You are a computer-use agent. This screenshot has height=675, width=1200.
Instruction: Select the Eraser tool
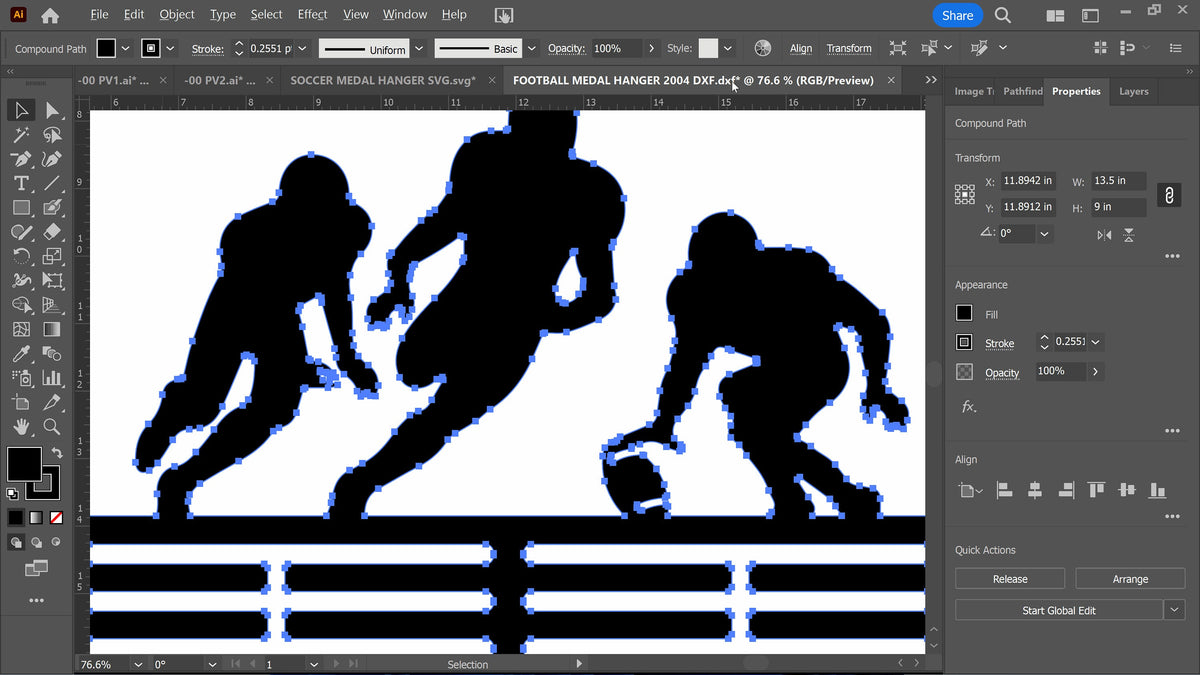[x=52, y=232]
